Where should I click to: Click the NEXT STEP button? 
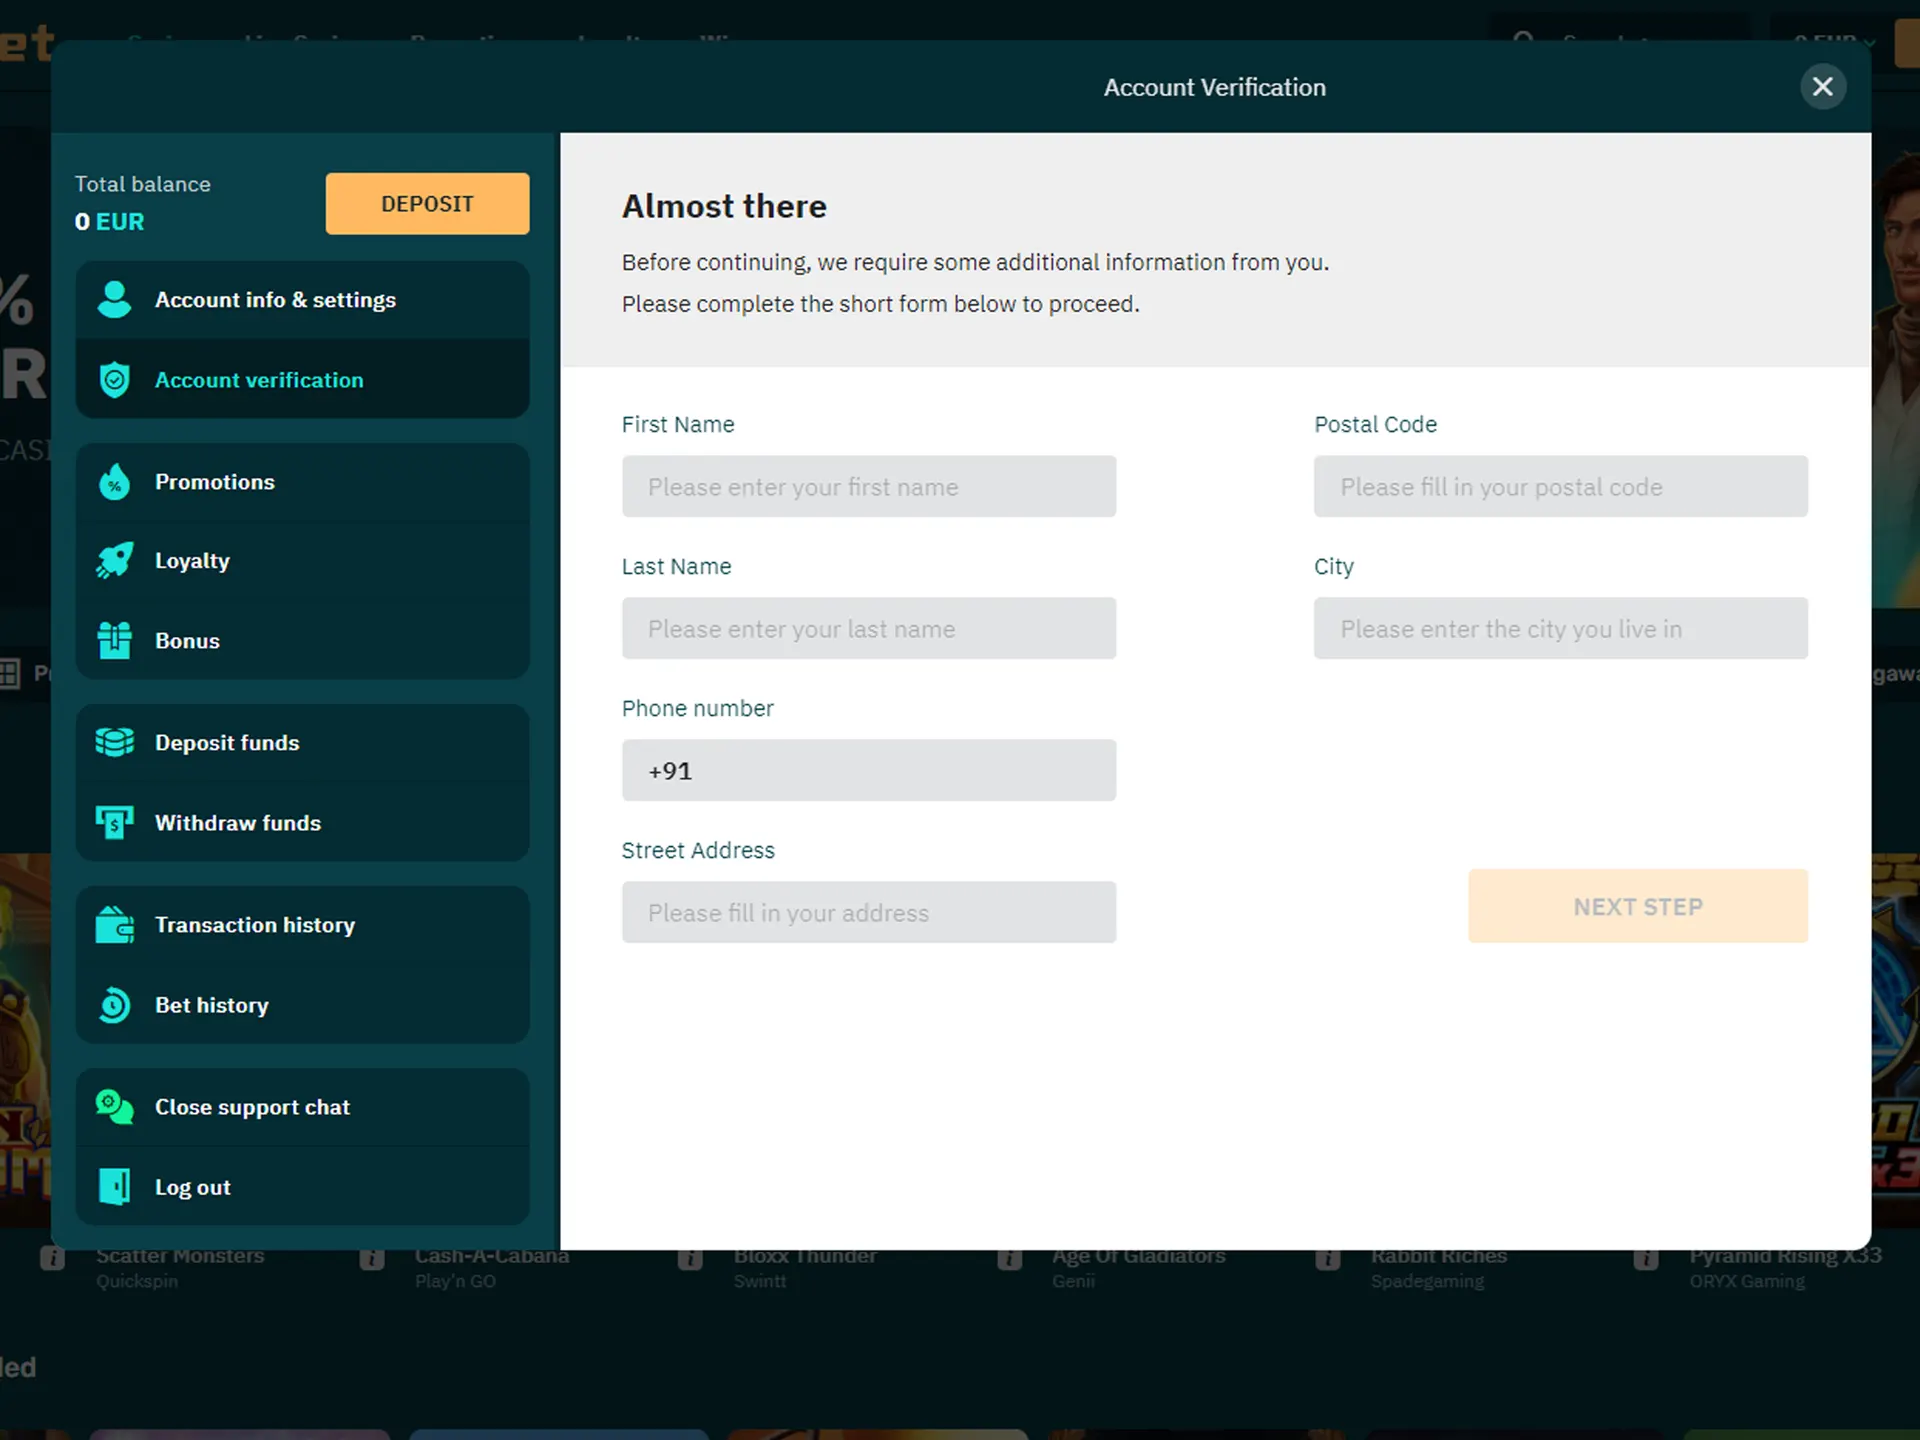(1636, 906)
